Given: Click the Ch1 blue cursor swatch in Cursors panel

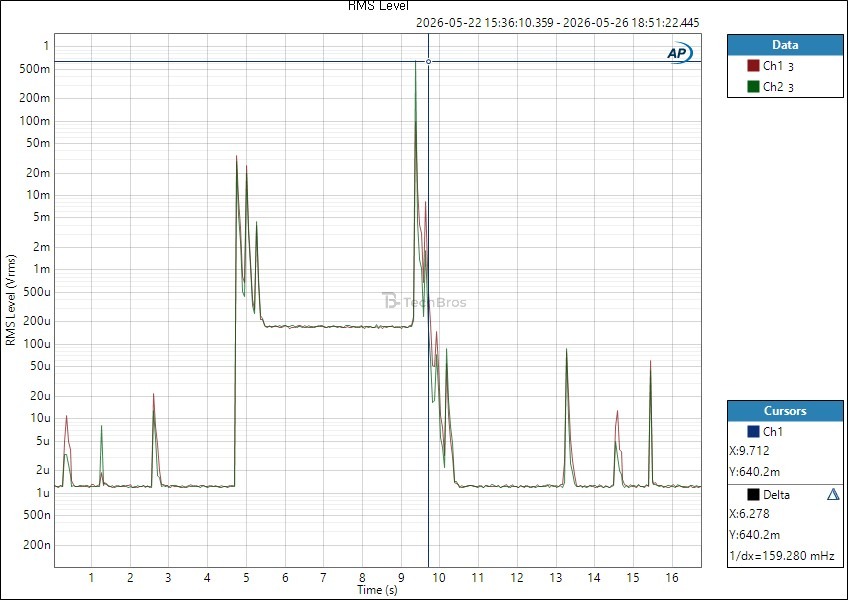Looking at the screenshot, I should pyautogui.click(x=753, y=431).
